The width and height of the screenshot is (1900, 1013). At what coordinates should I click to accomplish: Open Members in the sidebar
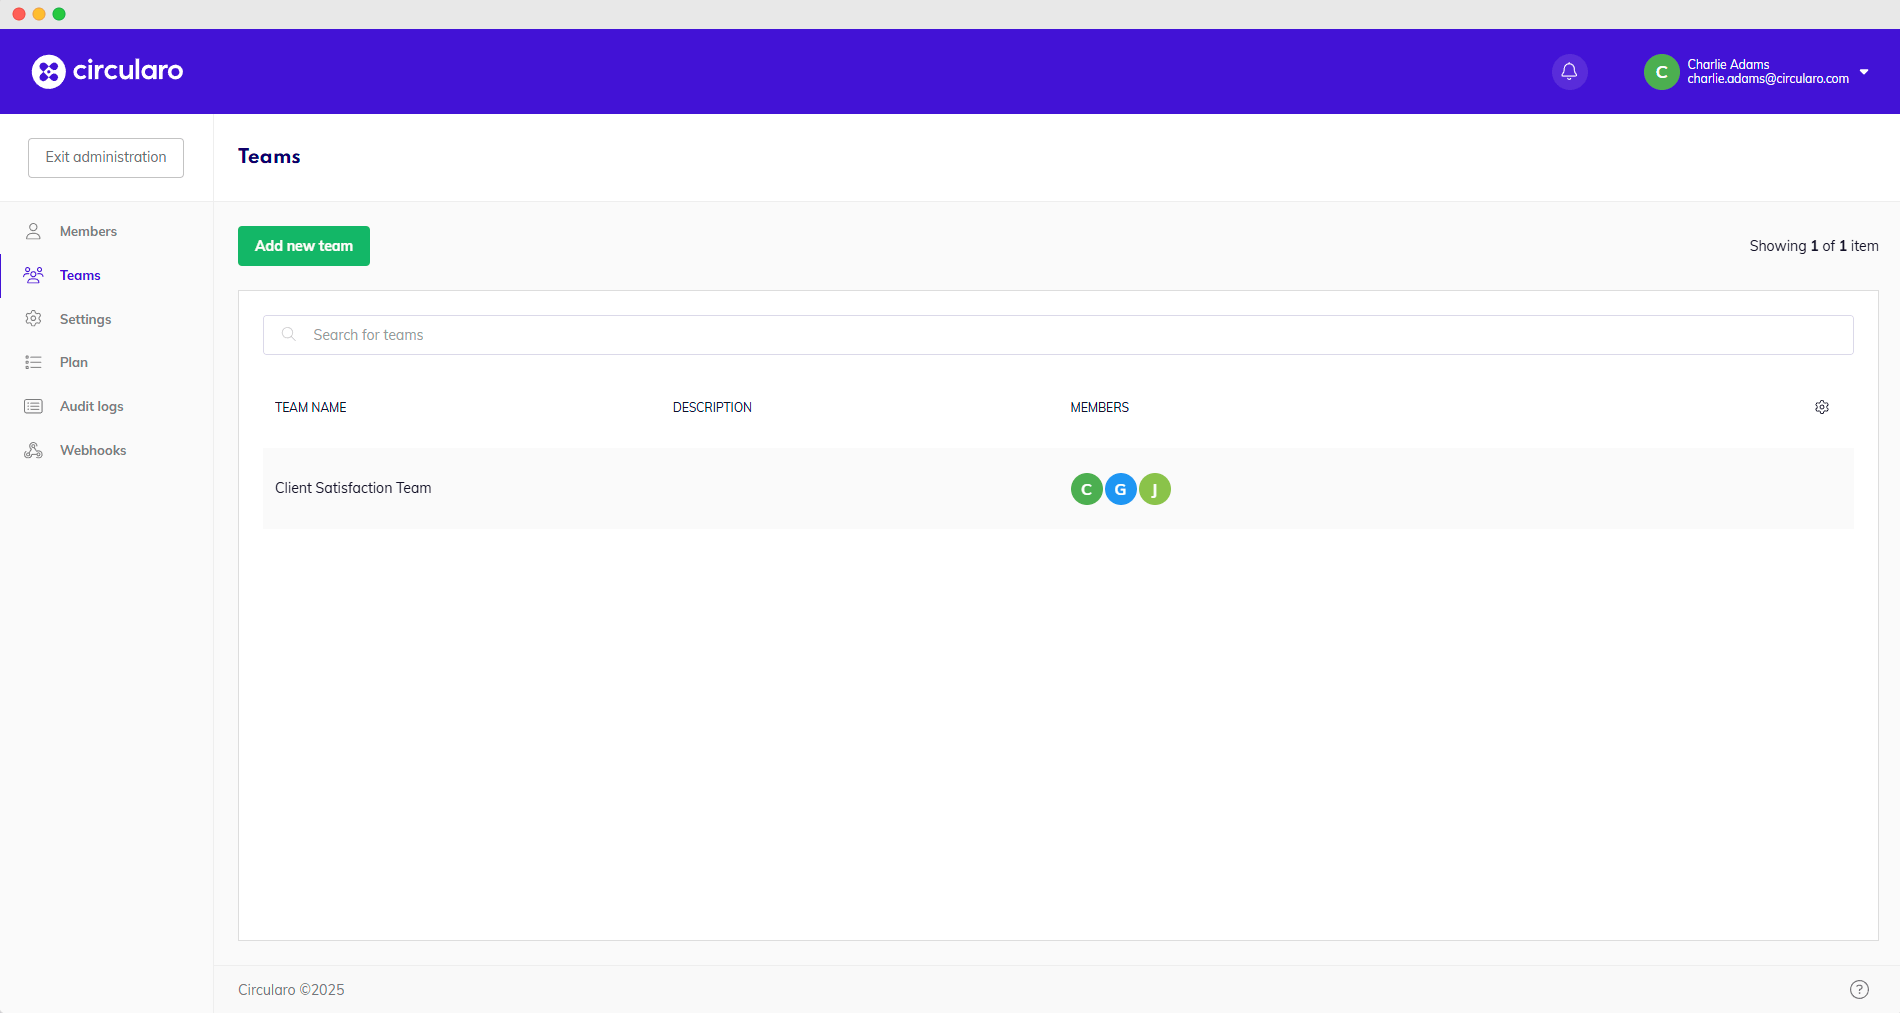[x=88, y=231]
